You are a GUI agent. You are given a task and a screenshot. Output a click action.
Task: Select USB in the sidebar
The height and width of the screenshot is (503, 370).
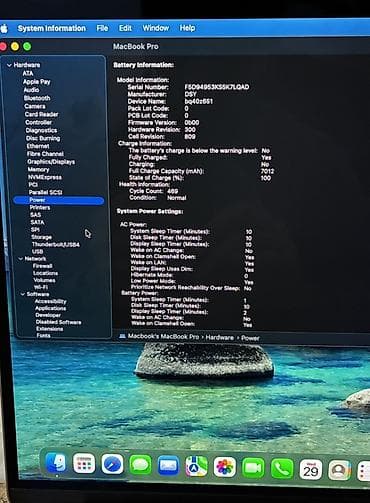(37, 251)
